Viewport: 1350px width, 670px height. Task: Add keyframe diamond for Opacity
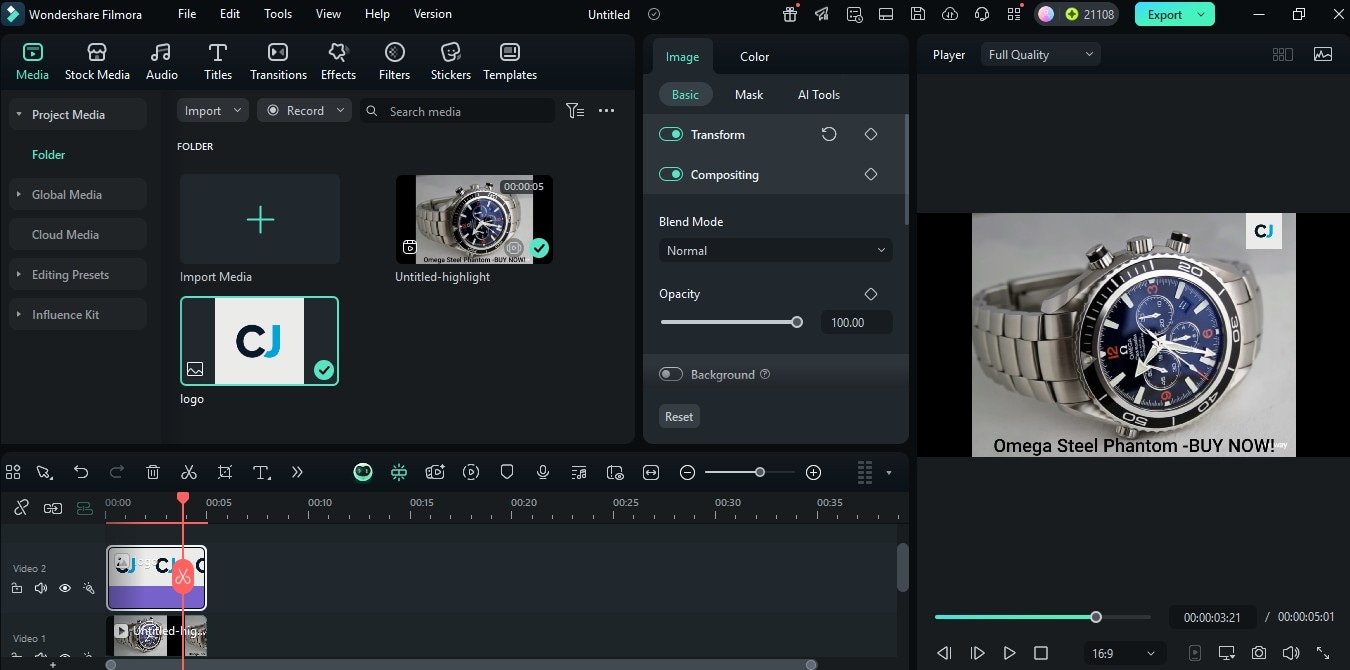click(871, 294)
